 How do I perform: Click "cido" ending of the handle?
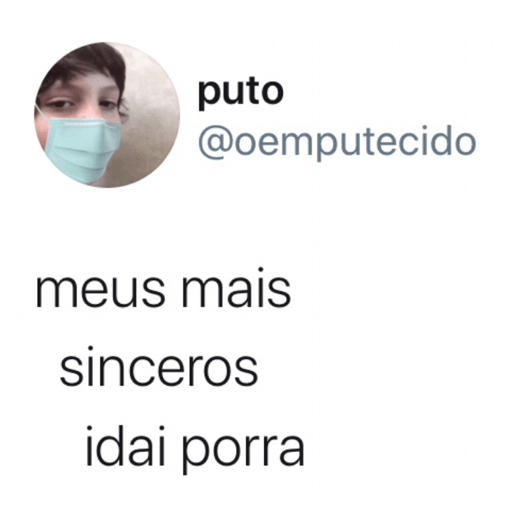point(429,140)
